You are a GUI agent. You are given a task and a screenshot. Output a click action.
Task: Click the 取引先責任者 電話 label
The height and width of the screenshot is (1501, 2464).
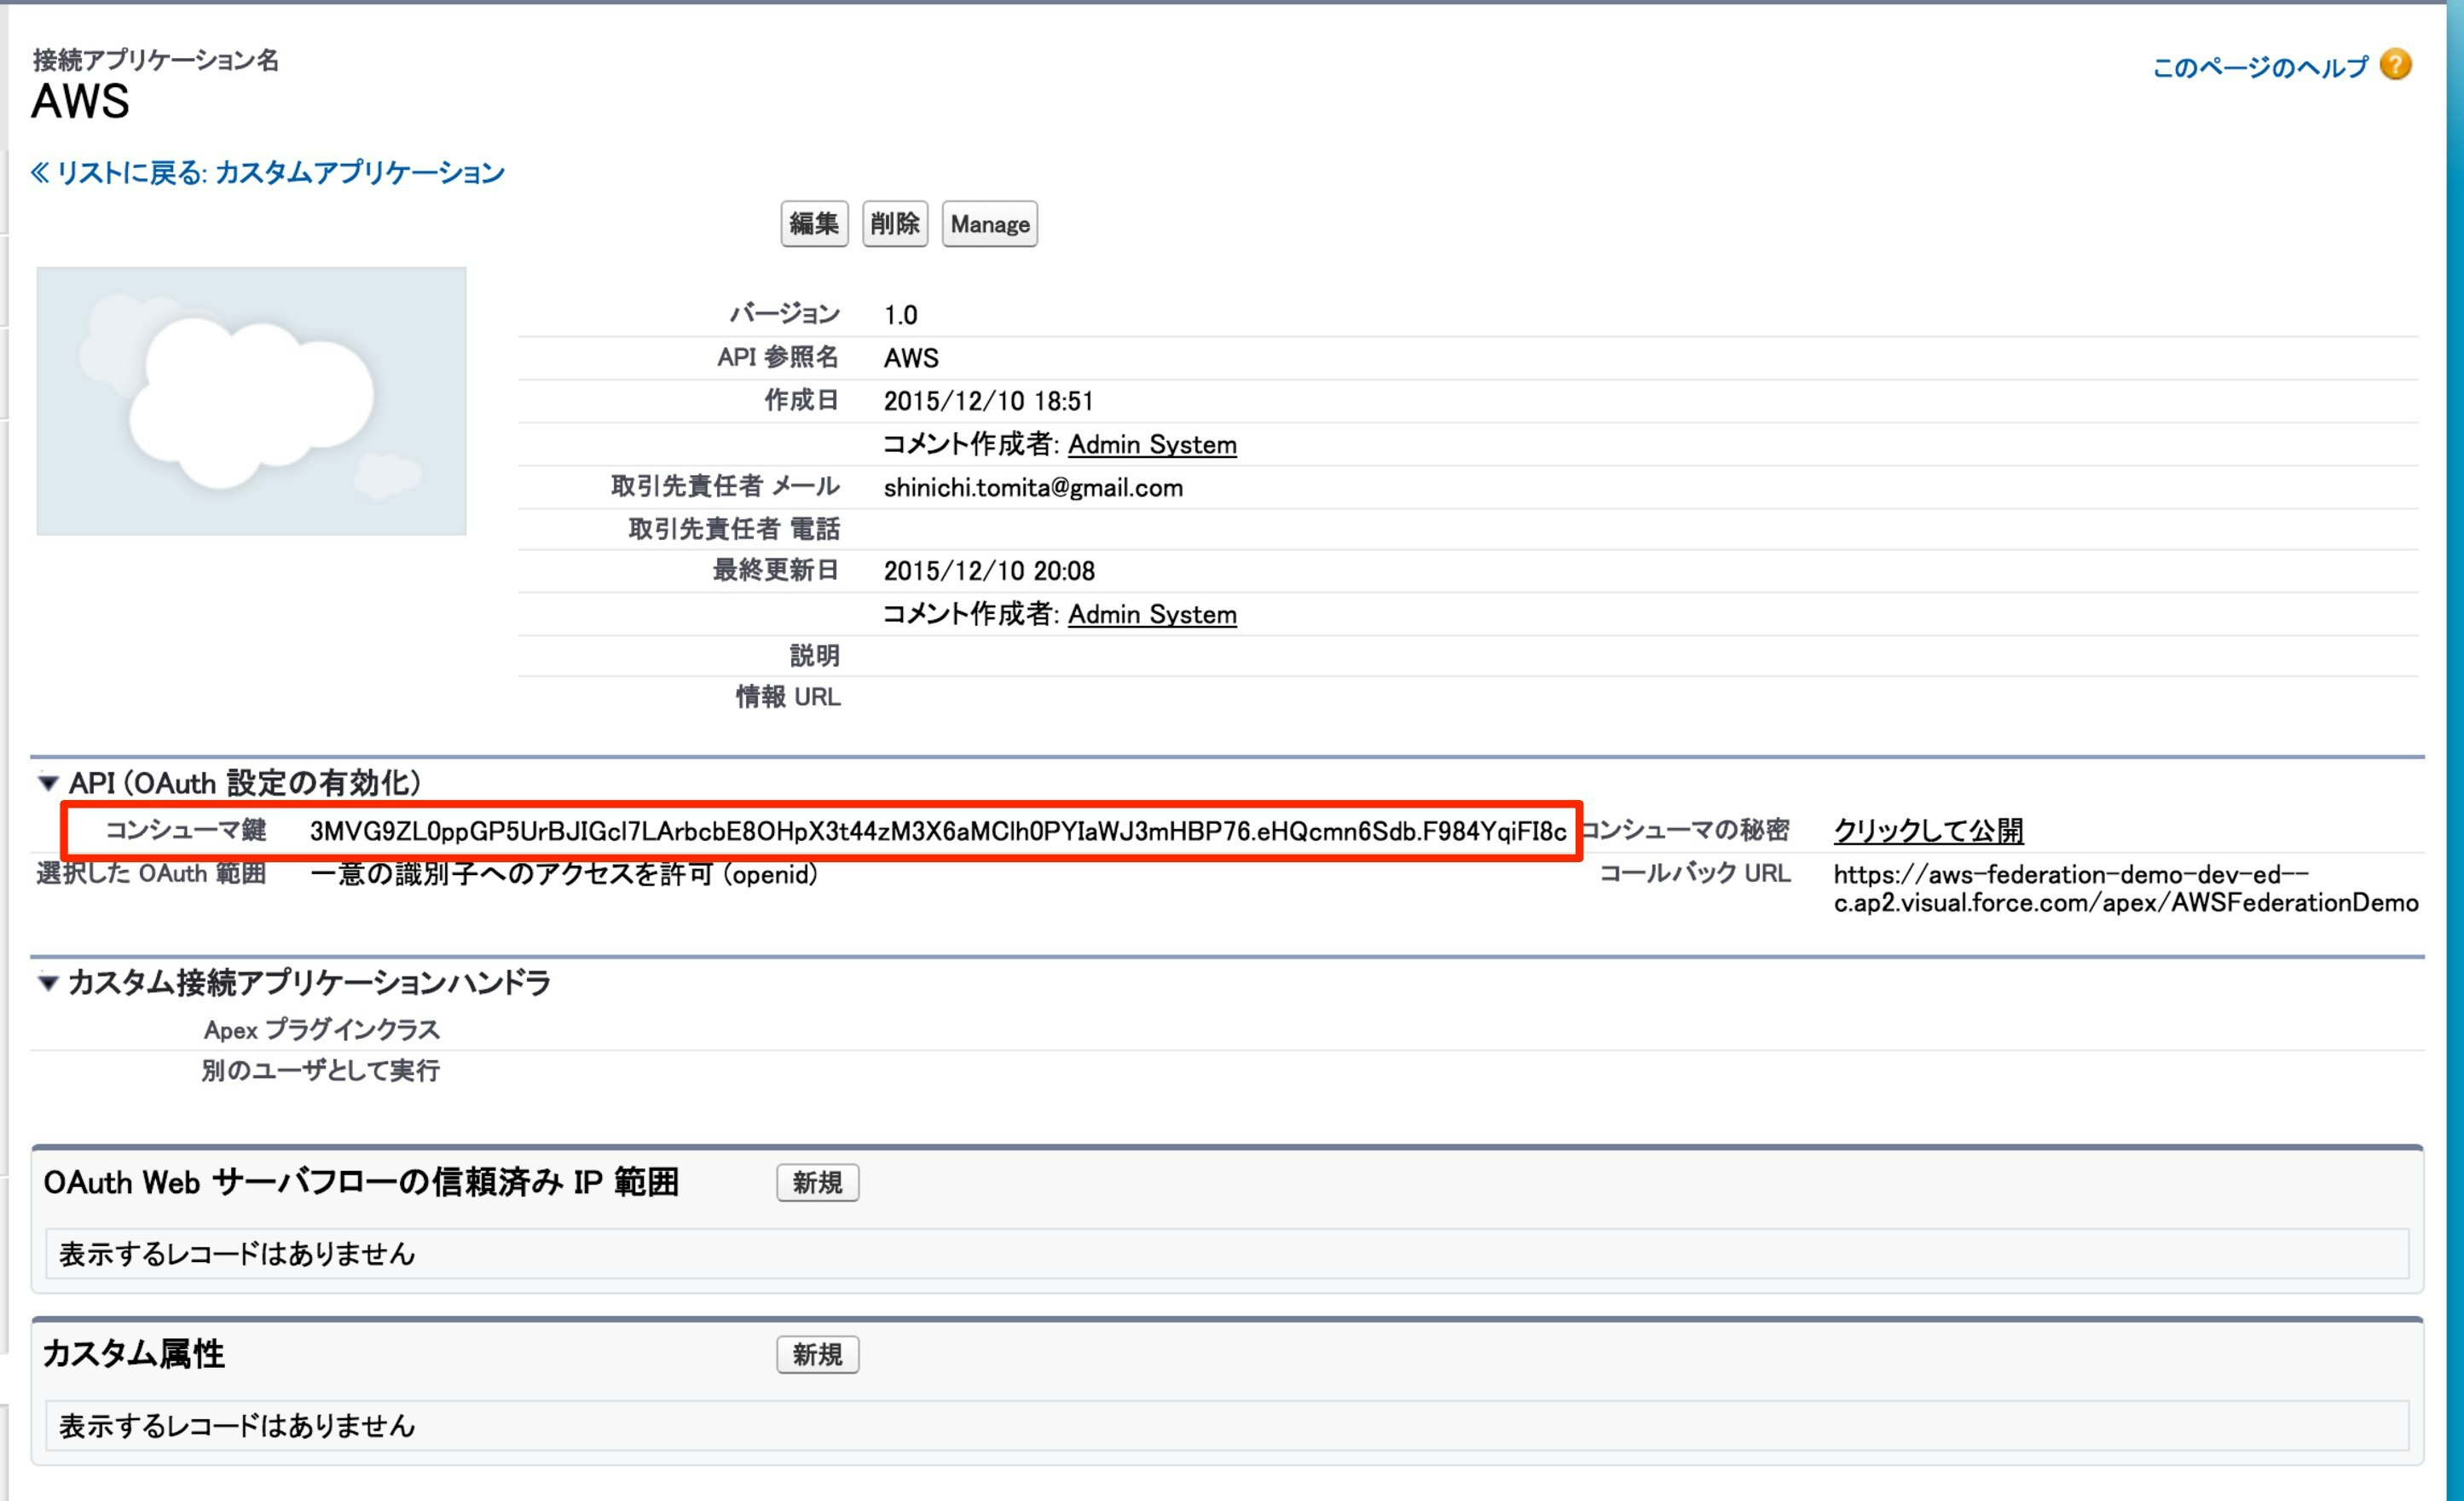click(x=734, y=529)
